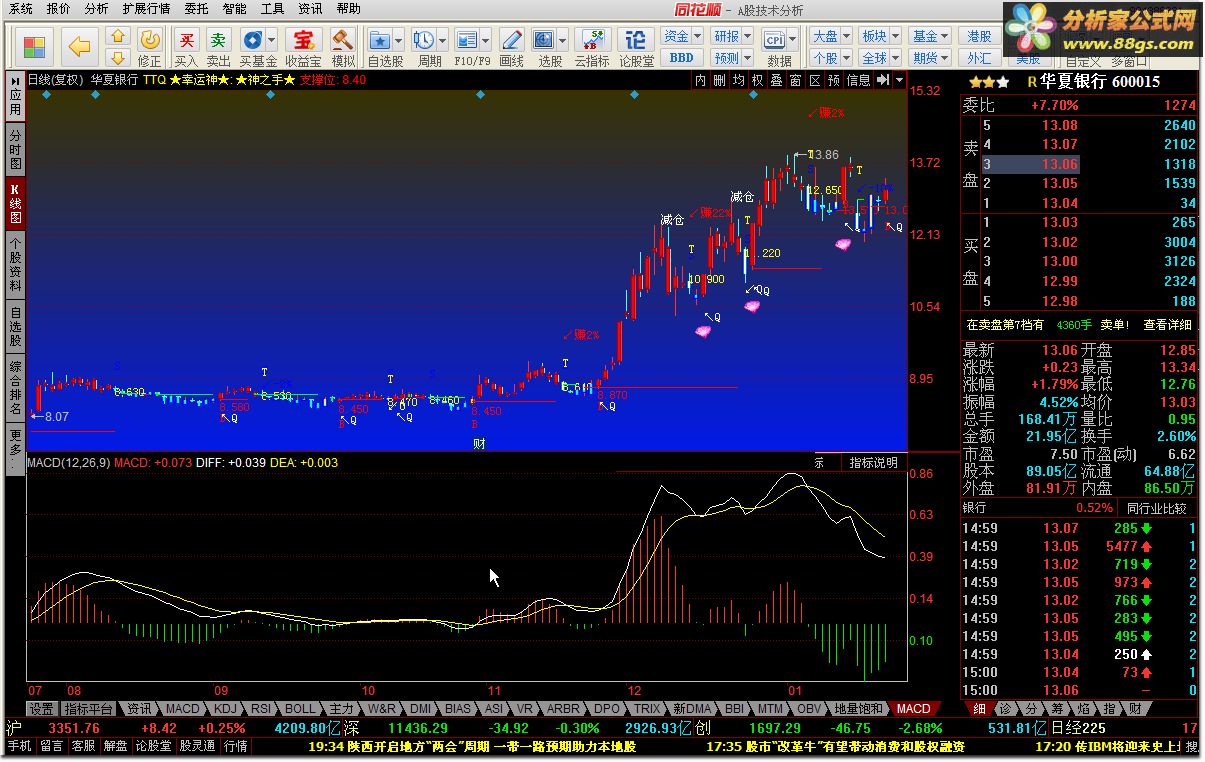Toggle 区 range option
Viewport: 1205px width, 762px height.
coord(814,80)
